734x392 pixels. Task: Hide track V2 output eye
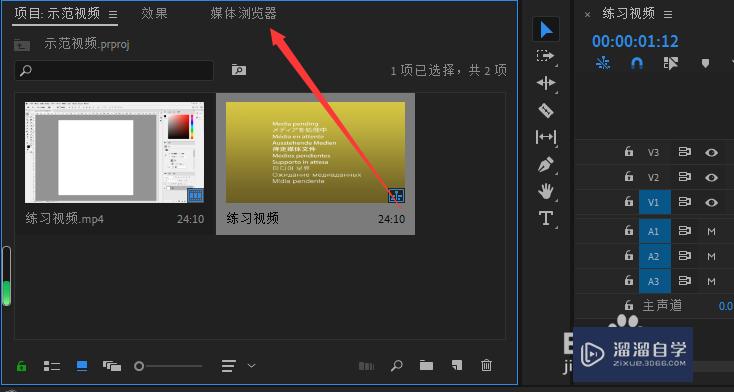pyautogui.click(x=711, y=178)
